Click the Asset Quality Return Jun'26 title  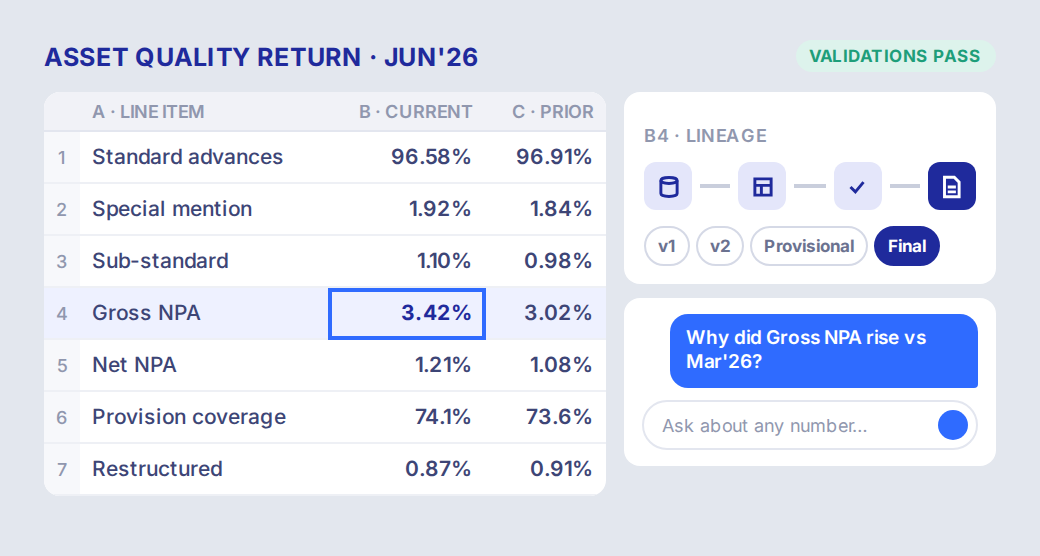click(261, 57)
